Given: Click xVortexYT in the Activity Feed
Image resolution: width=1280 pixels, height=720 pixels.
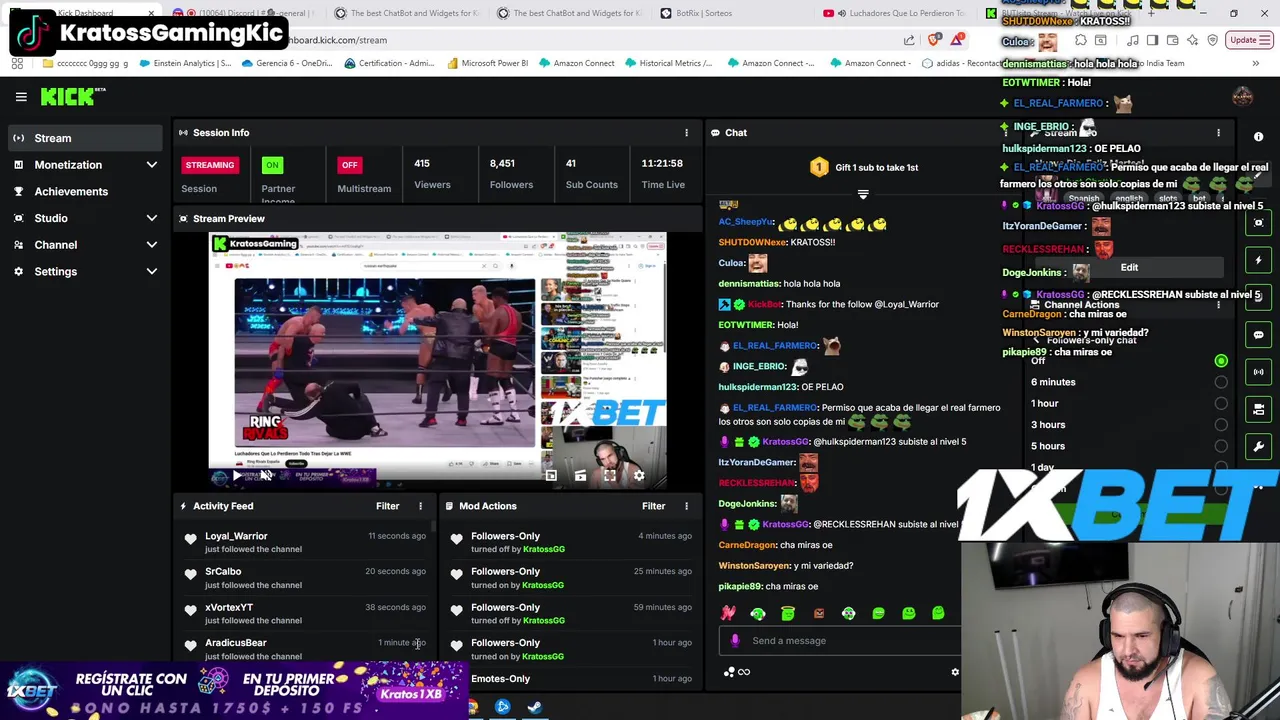Looking at the screenshot, I should pos(229,607).
